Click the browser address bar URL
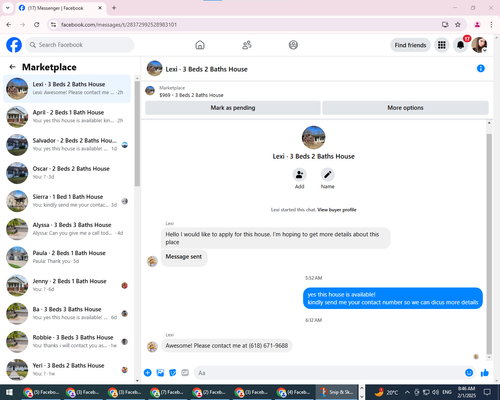 (119, 25)
